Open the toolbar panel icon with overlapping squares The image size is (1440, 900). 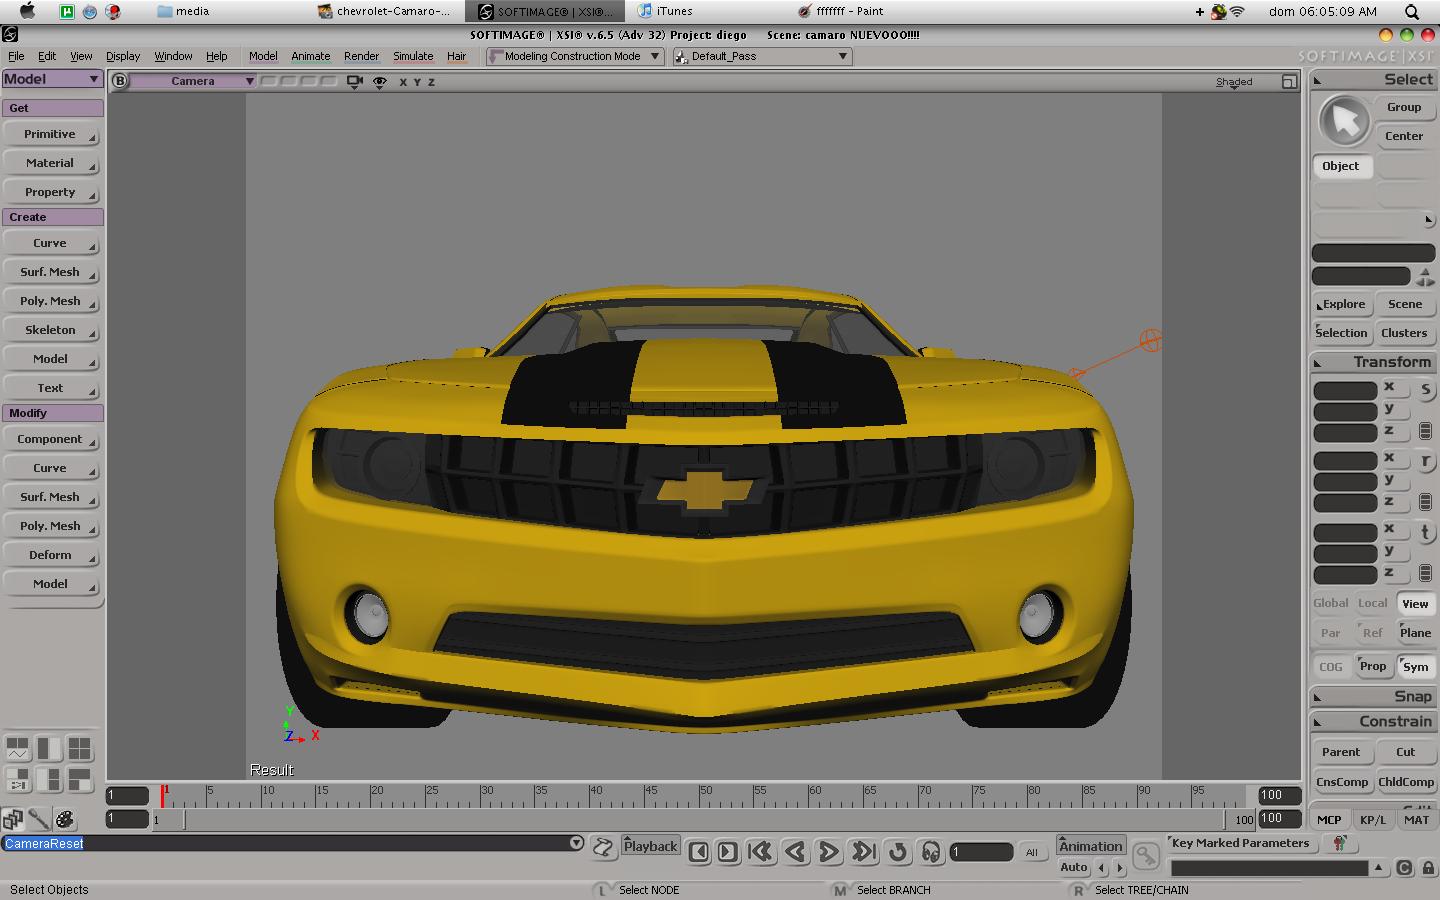[x=13, y=820]
